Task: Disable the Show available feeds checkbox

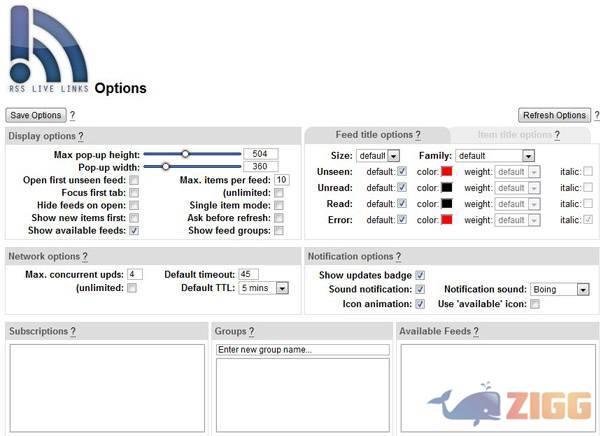Action: (134, 230)
